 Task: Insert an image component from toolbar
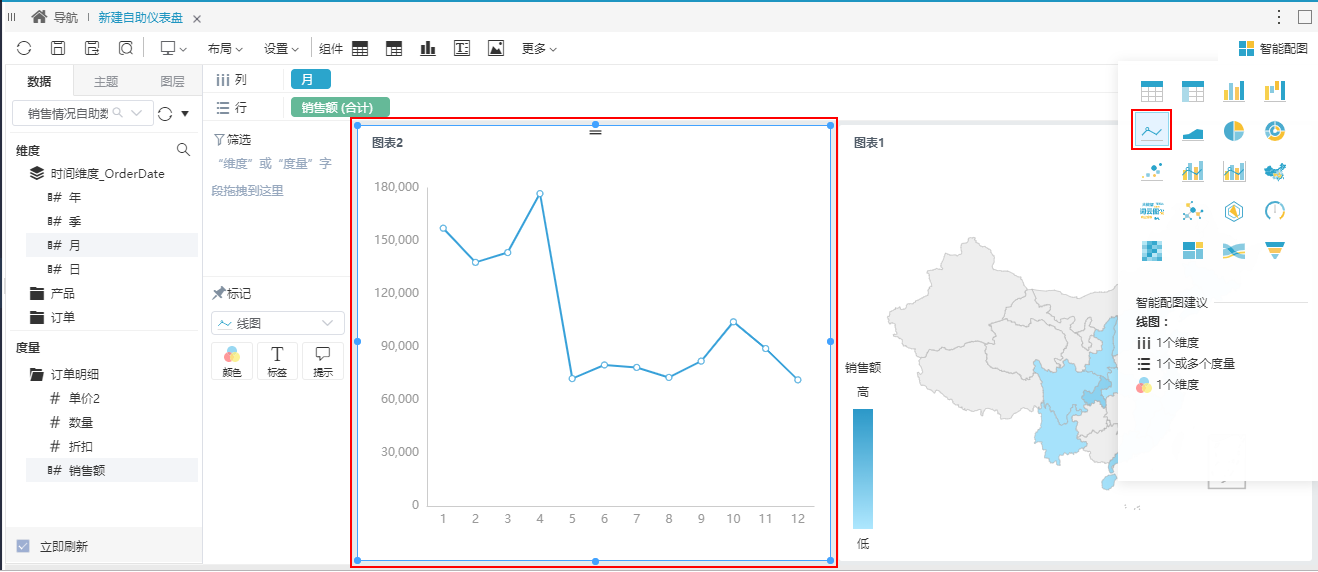[496, 48]
